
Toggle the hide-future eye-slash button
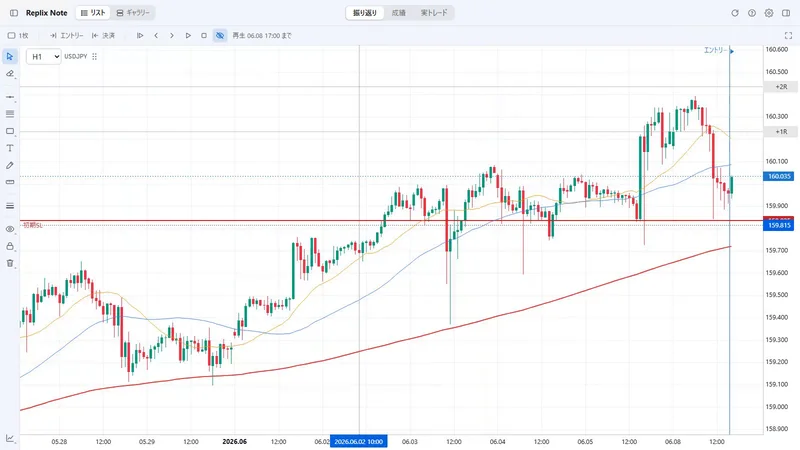pos(220,35)
